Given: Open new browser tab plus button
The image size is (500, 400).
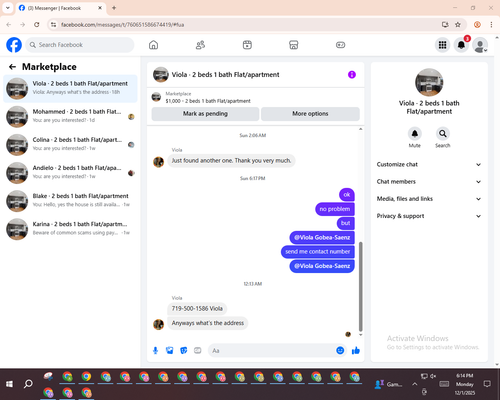Looking at the screenshot, I should (x=114, y=8).
